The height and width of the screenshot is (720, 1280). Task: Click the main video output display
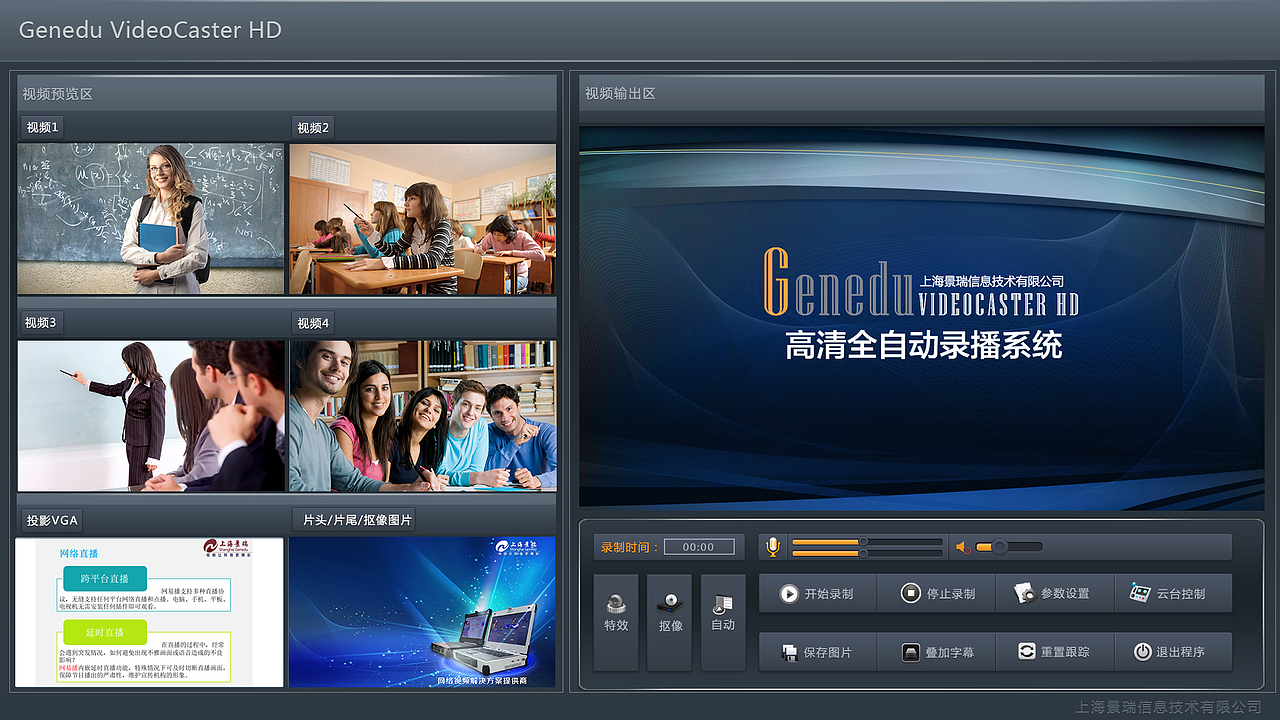(922, 316)
